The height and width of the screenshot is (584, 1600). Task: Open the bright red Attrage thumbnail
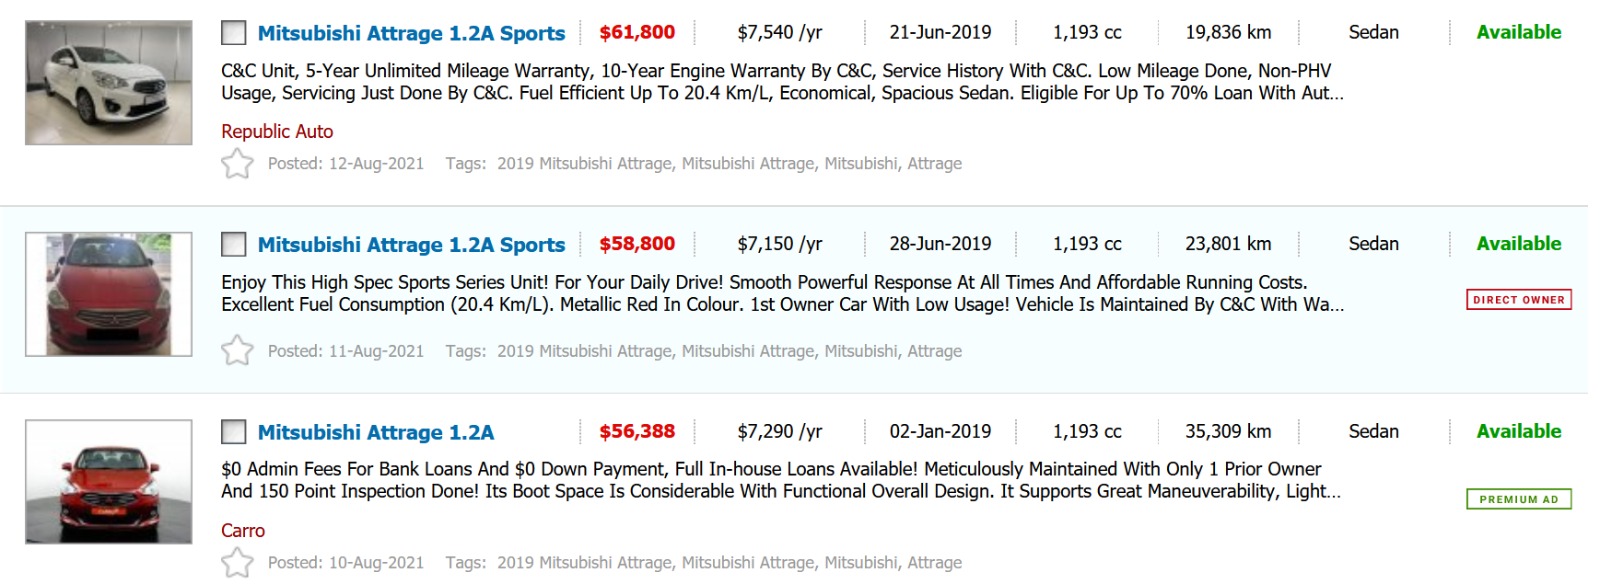[108, 482]
